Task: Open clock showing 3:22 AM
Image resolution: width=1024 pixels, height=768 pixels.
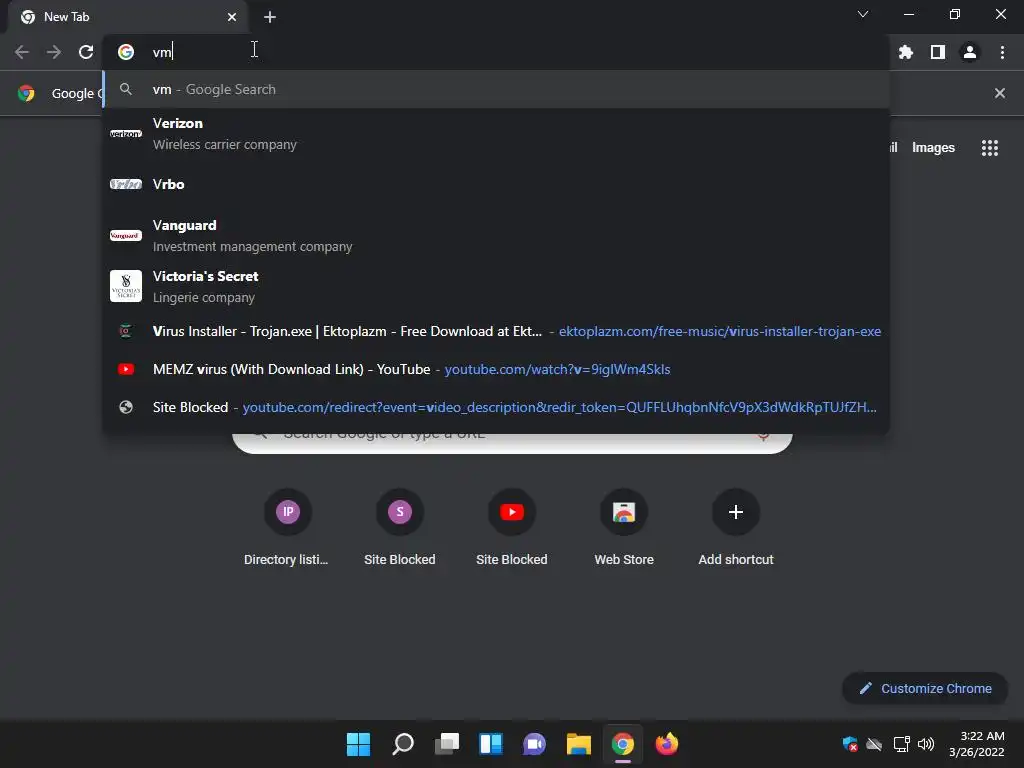Action: point(977,744)
